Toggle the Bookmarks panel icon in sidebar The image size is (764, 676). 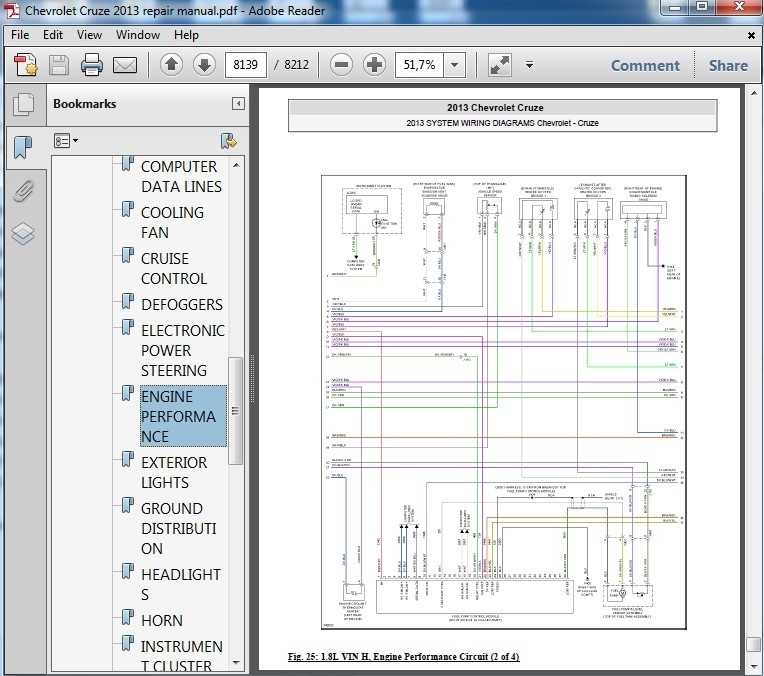(23, 147)
